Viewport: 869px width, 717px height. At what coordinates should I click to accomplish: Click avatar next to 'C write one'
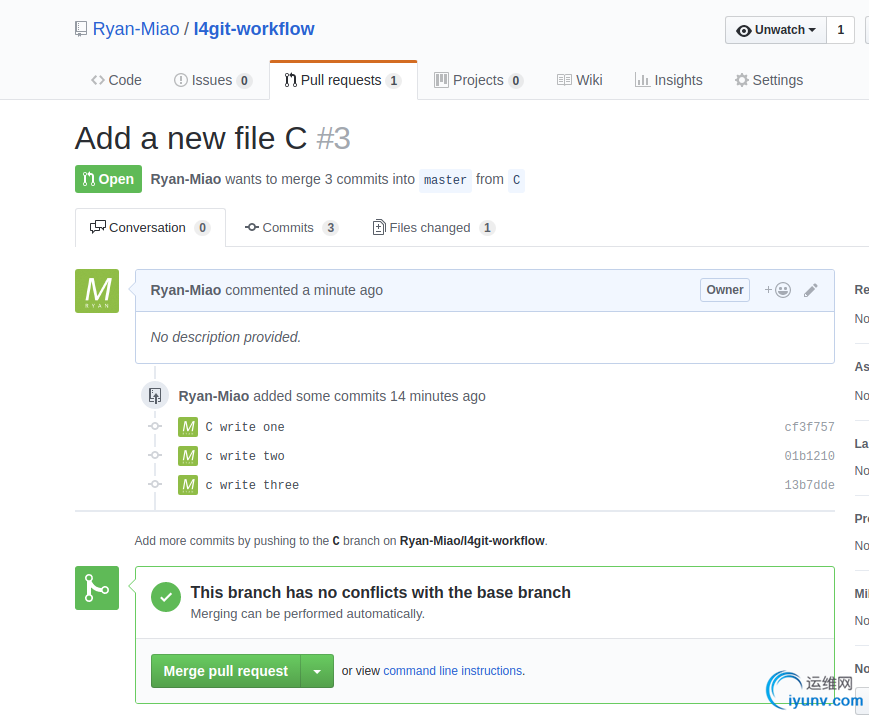pyautogui.click(x=188, y=427)
